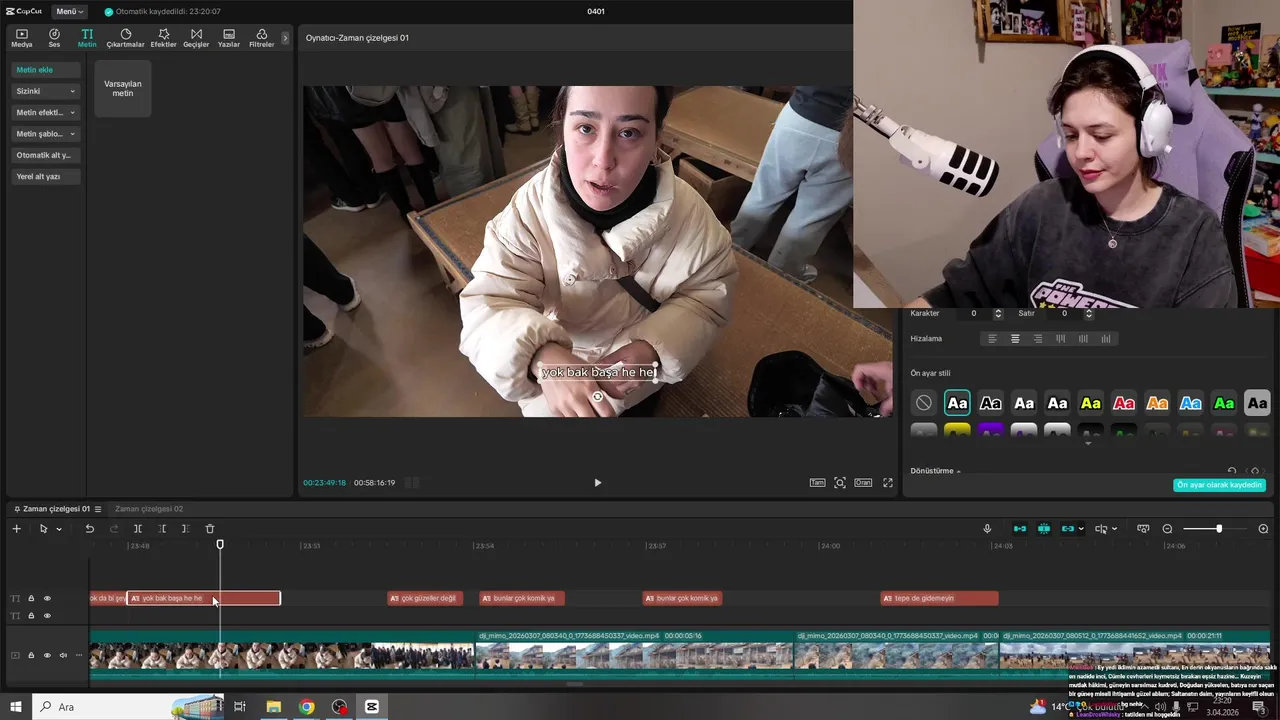Zoom out the timeline
The height and width of the screenshot is (720, 1280).
tap(1167, 529)
